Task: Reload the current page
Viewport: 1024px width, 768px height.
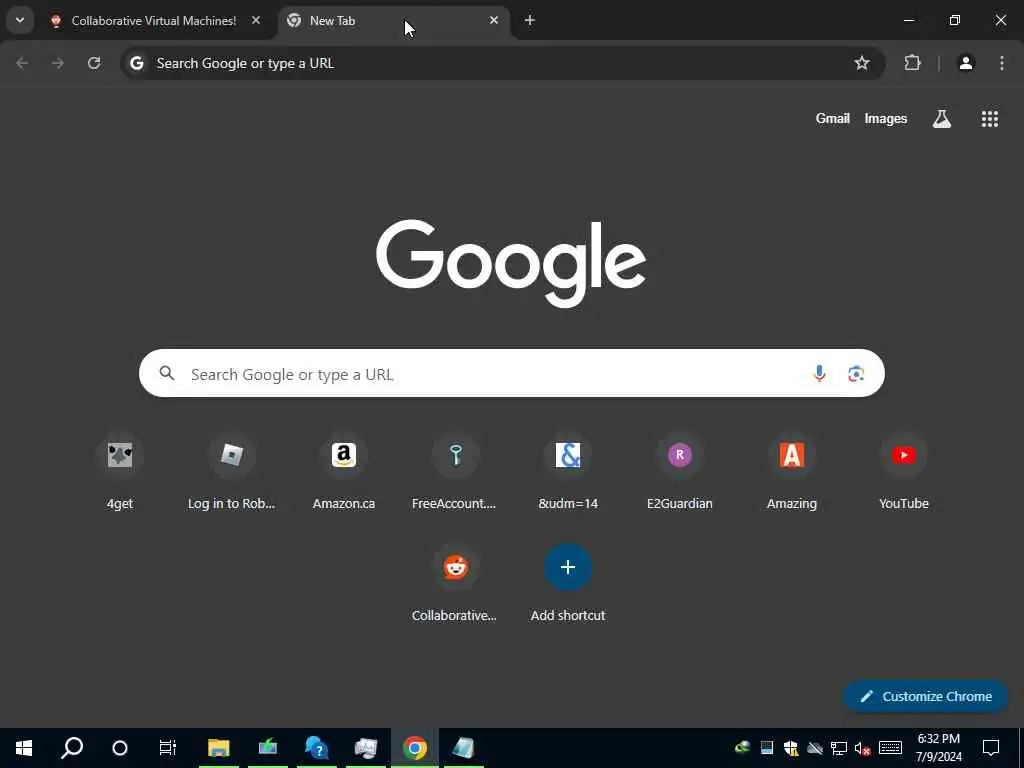Action: (94, 63)
